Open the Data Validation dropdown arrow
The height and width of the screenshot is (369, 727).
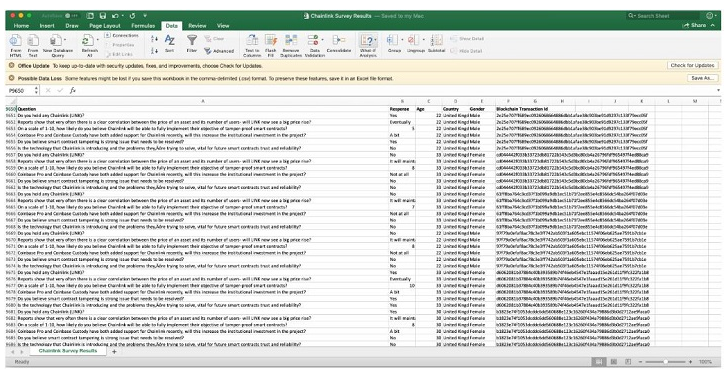(x=322, y=40)
